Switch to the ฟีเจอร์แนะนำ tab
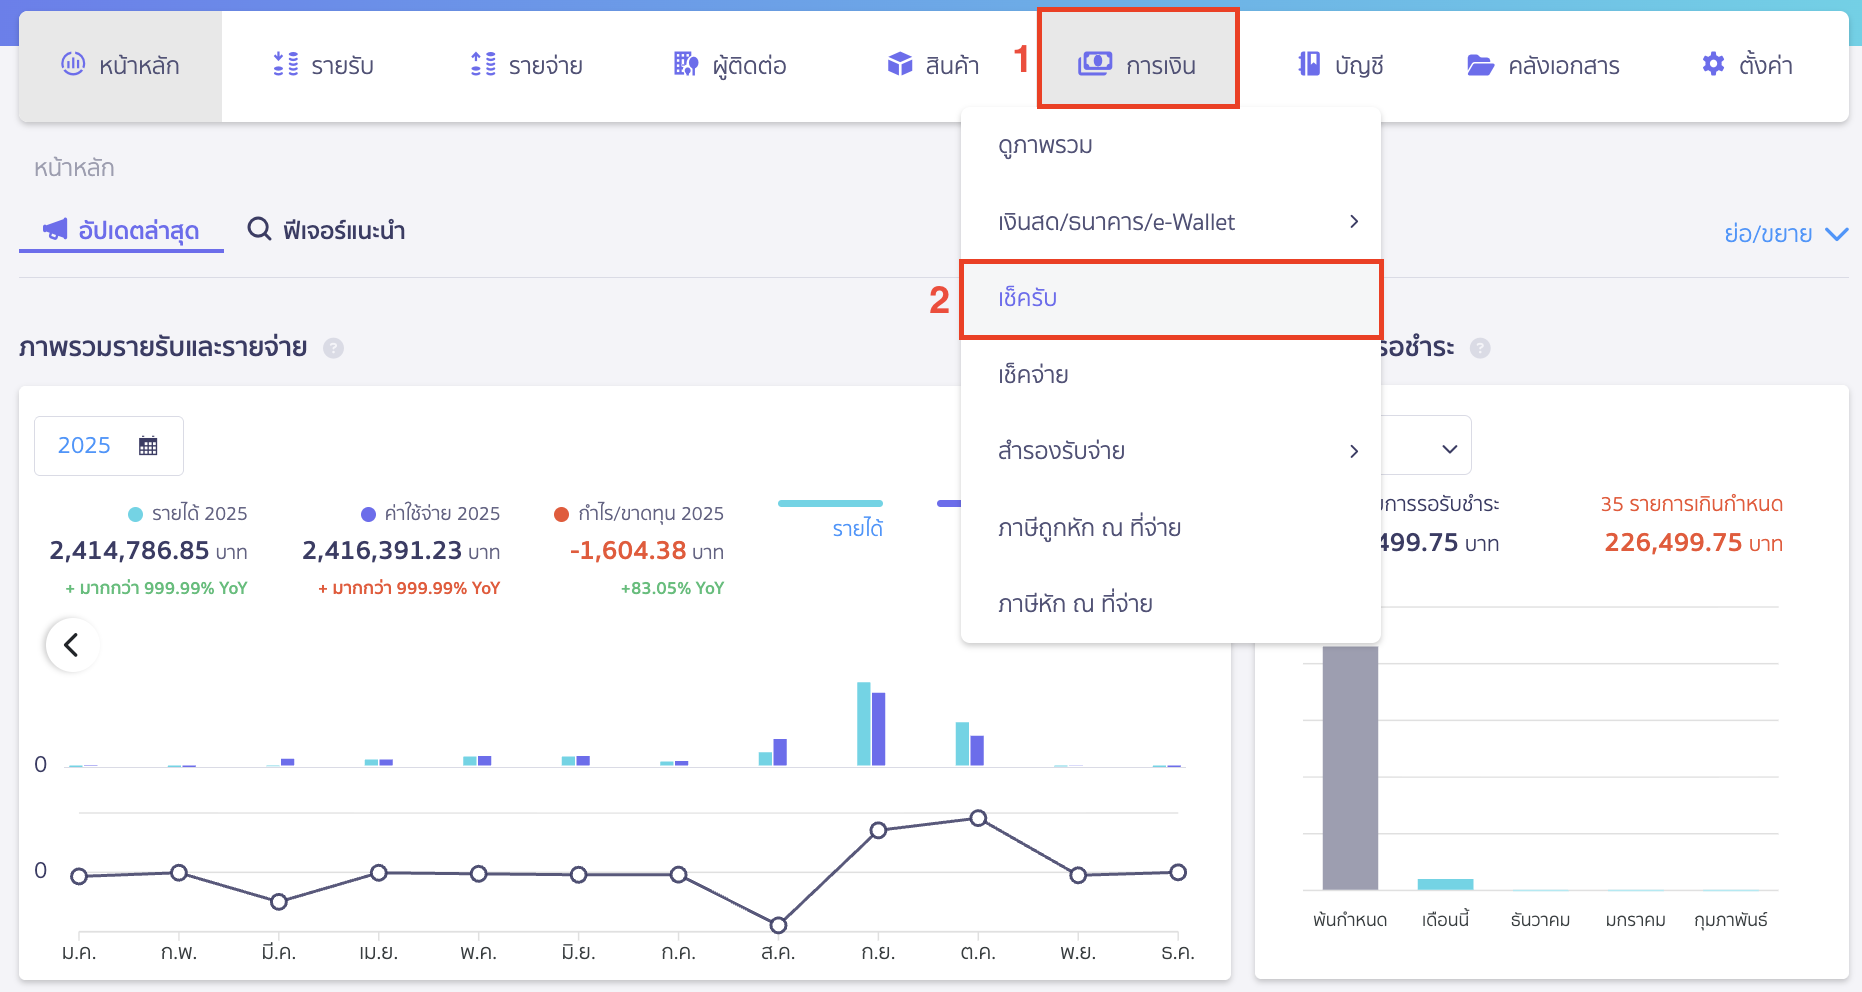Image resolution: width=1862 pixels, height=992 pixels. (x=327, y=231)
